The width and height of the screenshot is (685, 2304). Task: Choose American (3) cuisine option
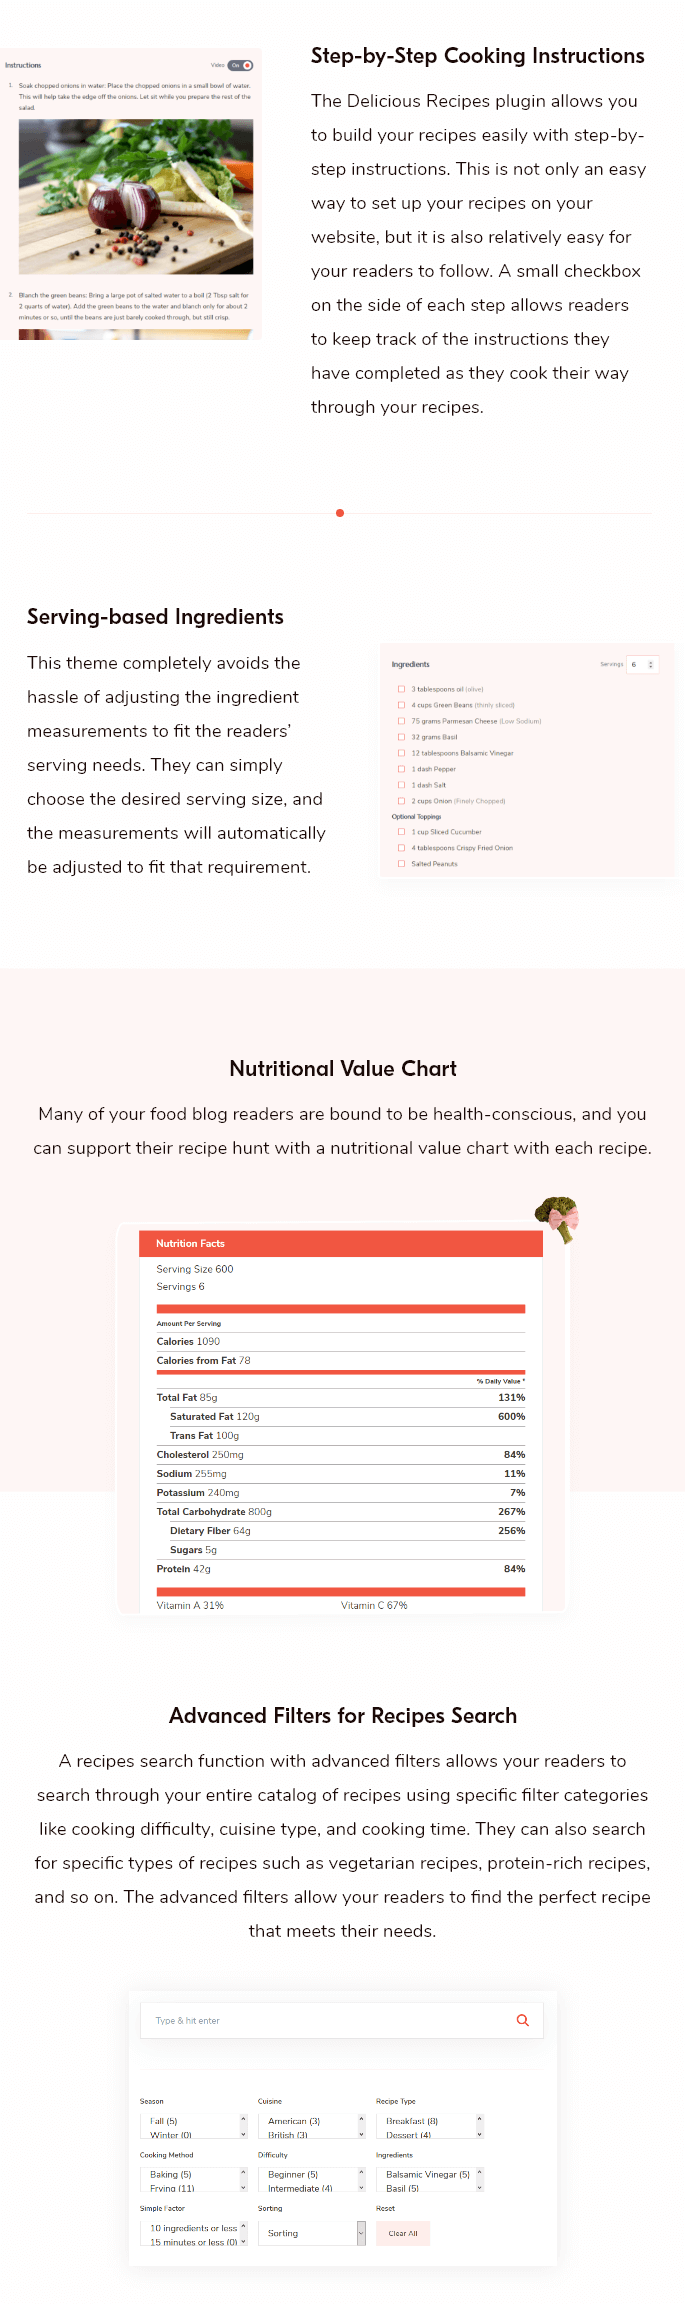click(x=294, y=2120)
